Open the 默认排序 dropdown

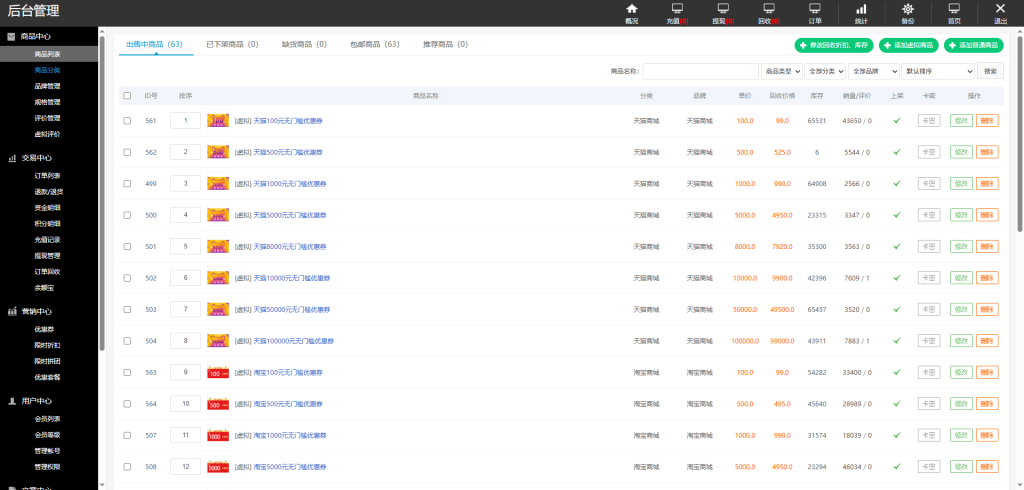938,71
